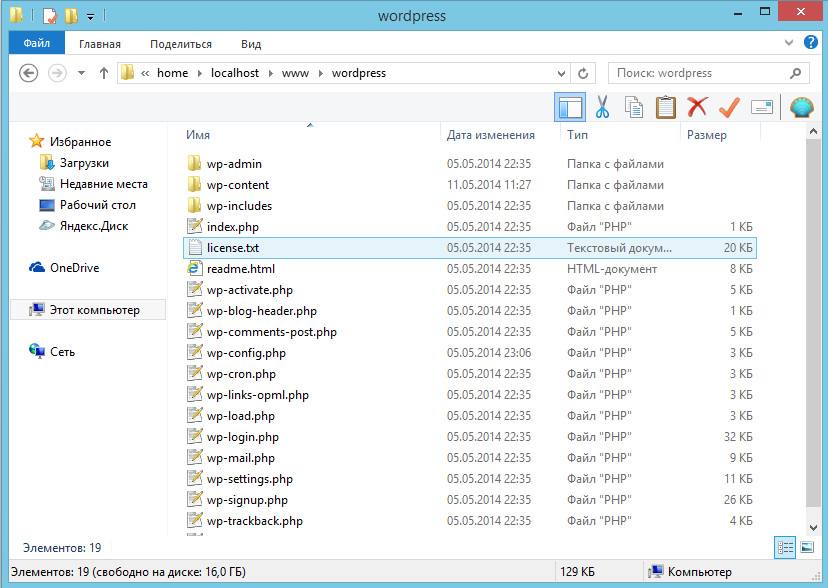
Task: Delete with the red X toolbar icon
Action: (x=697, y=107)
